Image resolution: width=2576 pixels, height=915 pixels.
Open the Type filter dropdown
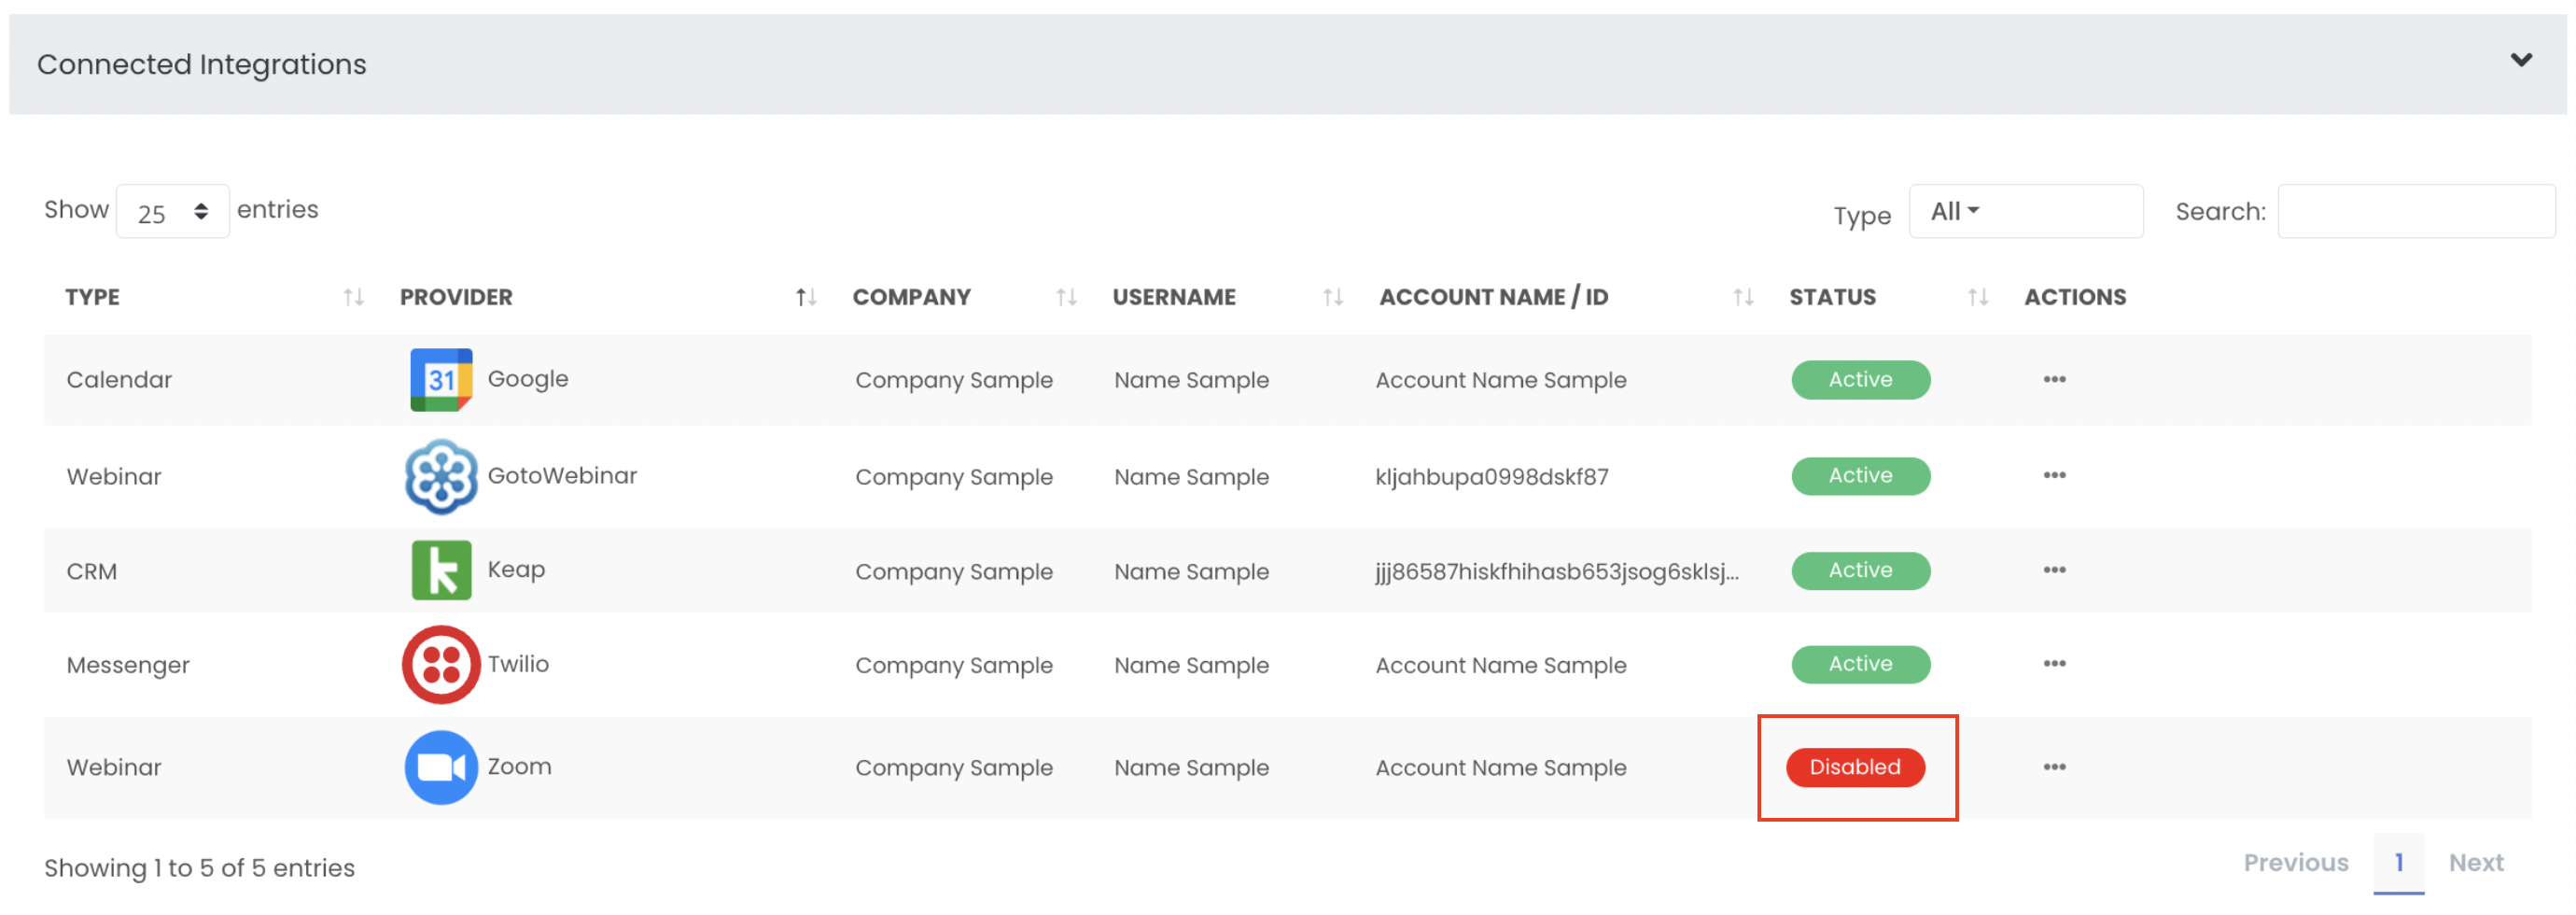click(2025, 212)
